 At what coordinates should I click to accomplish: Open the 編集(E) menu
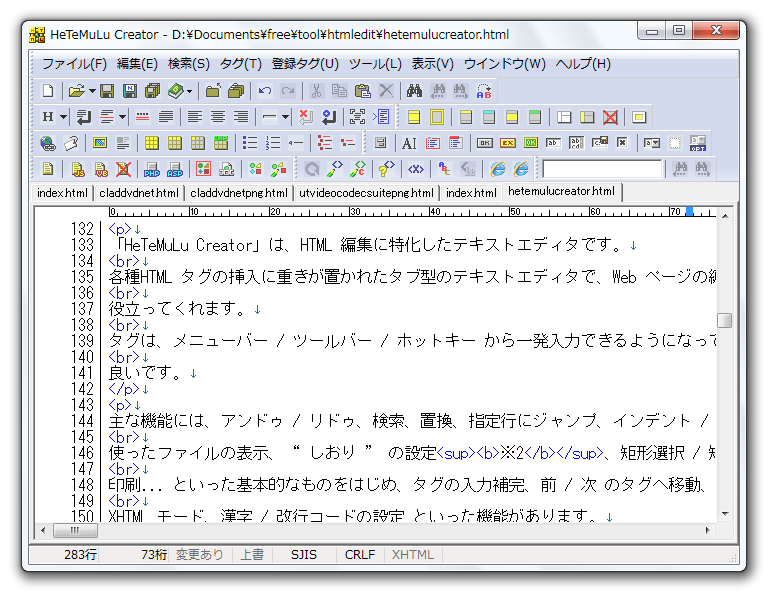(x=137, y=64)
